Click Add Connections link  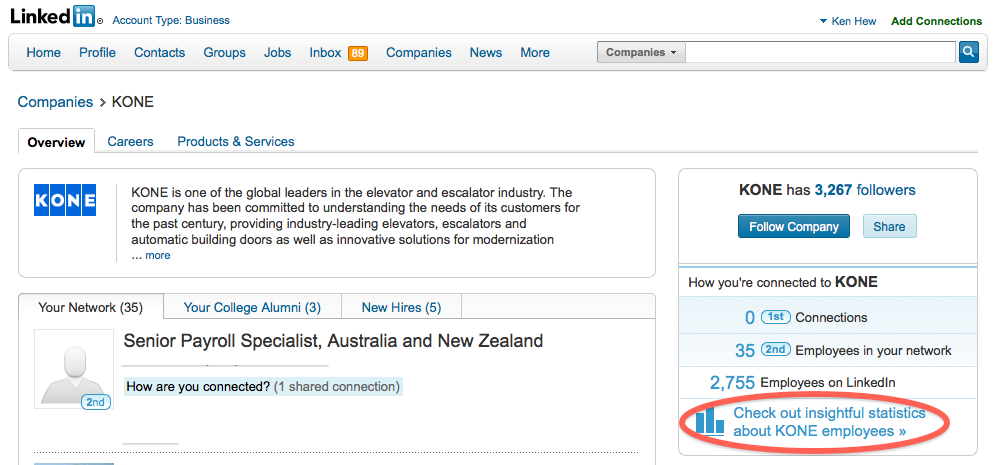point(937,21)
